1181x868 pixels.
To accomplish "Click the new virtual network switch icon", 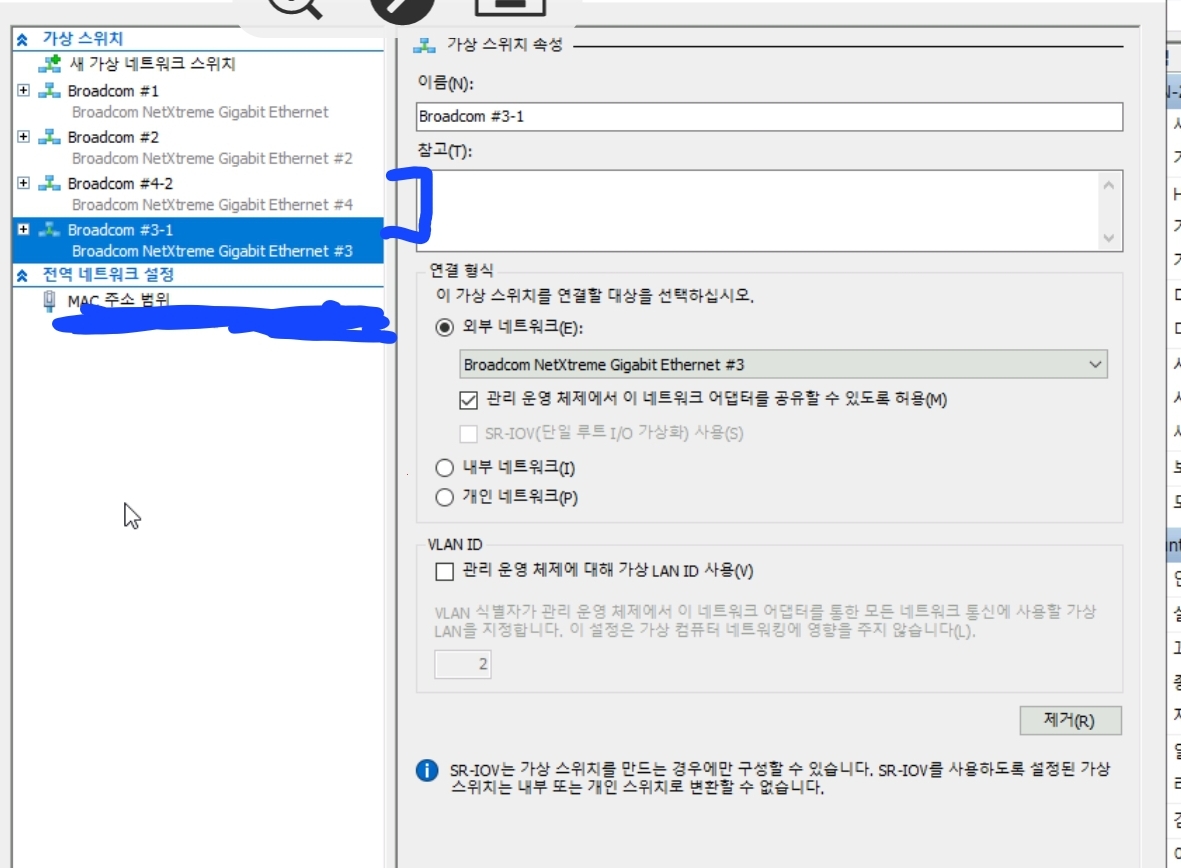I will (50, 64).
